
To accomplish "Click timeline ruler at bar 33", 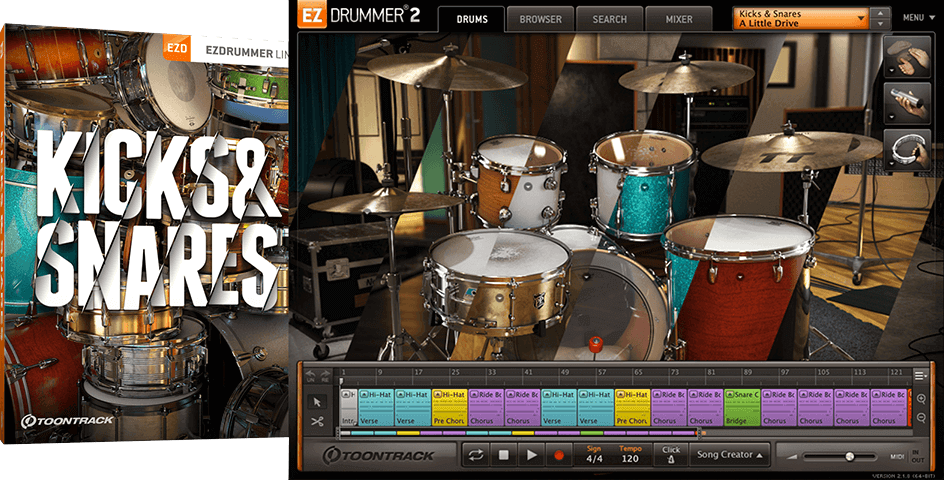I will coord(492,372).
